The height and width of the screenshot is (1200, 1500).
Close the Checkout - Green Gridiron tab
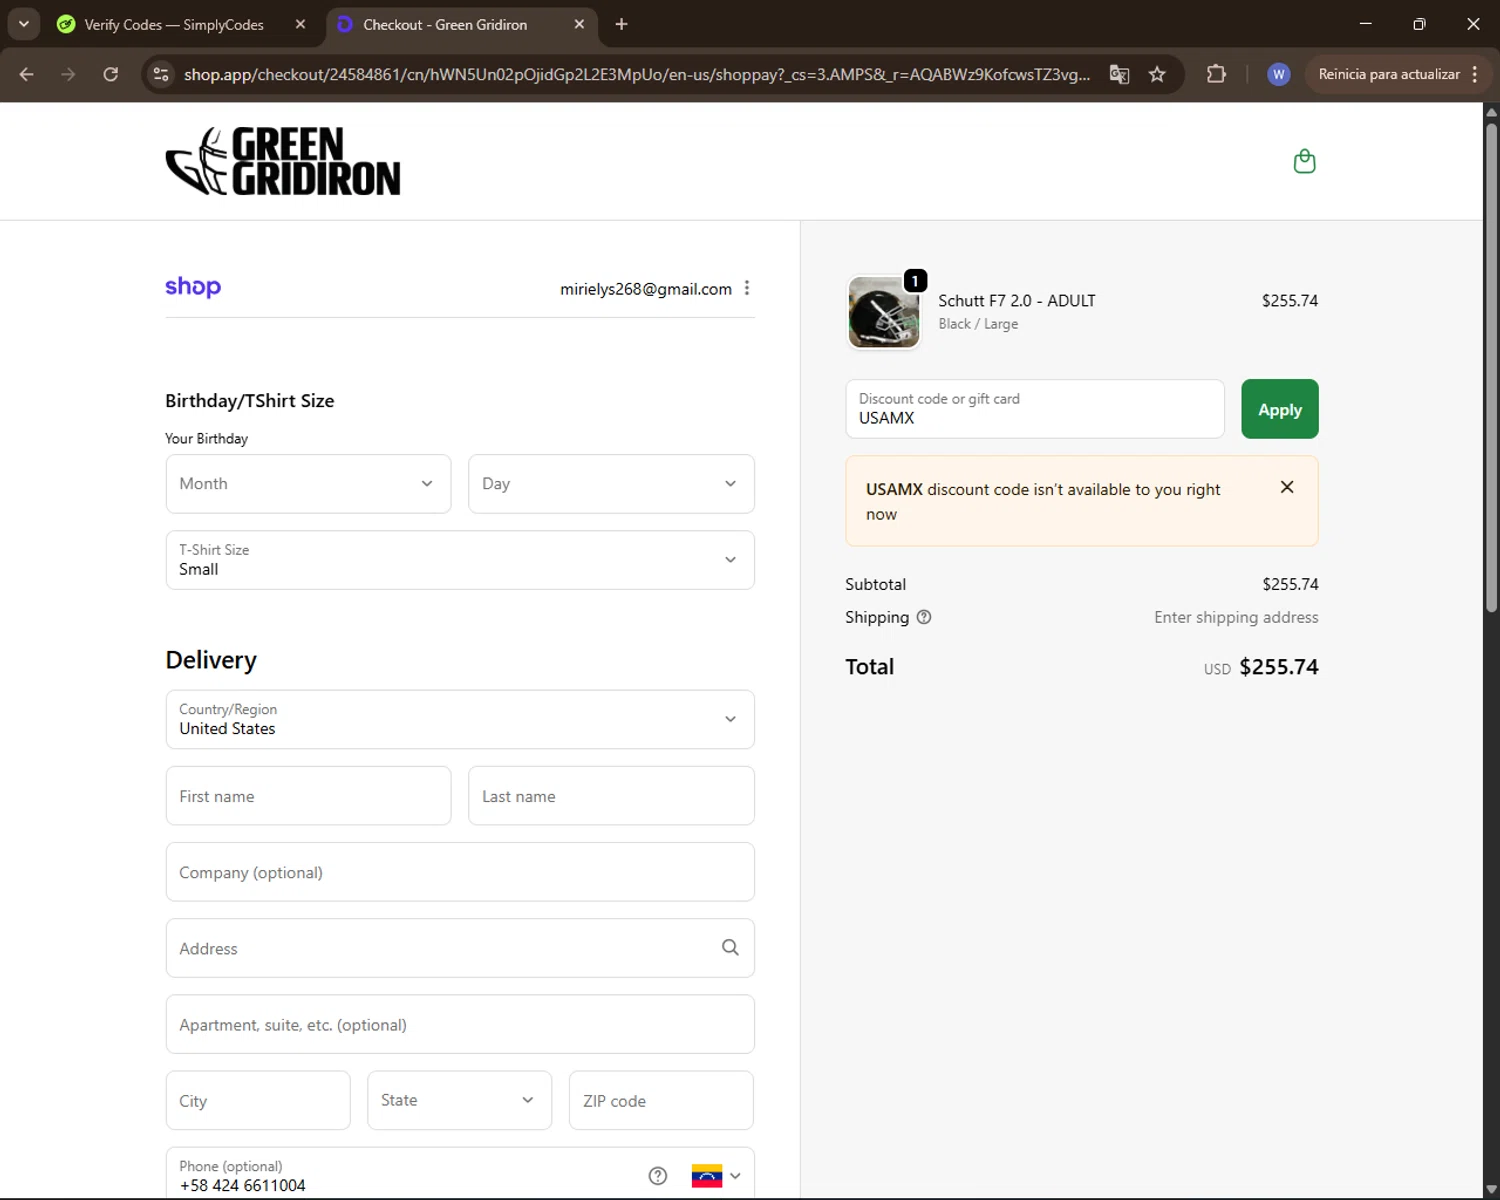(x=579, y=24)
